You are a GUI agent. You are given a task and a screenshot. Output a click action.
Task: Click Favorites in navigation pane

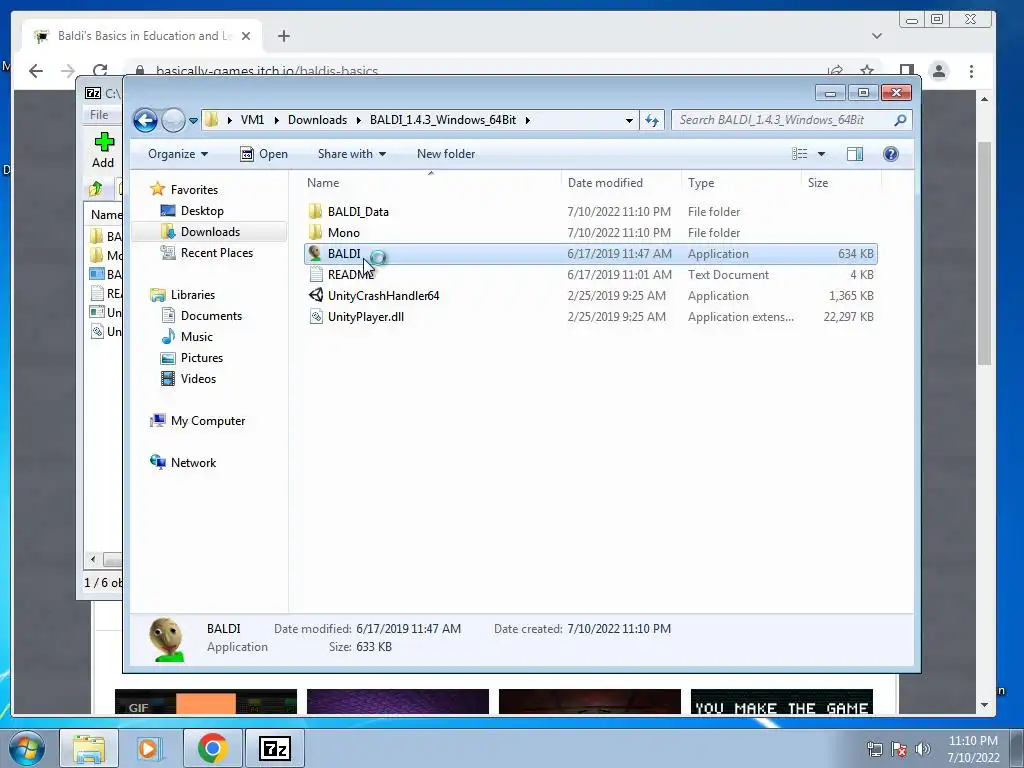[x=194, y=189]
